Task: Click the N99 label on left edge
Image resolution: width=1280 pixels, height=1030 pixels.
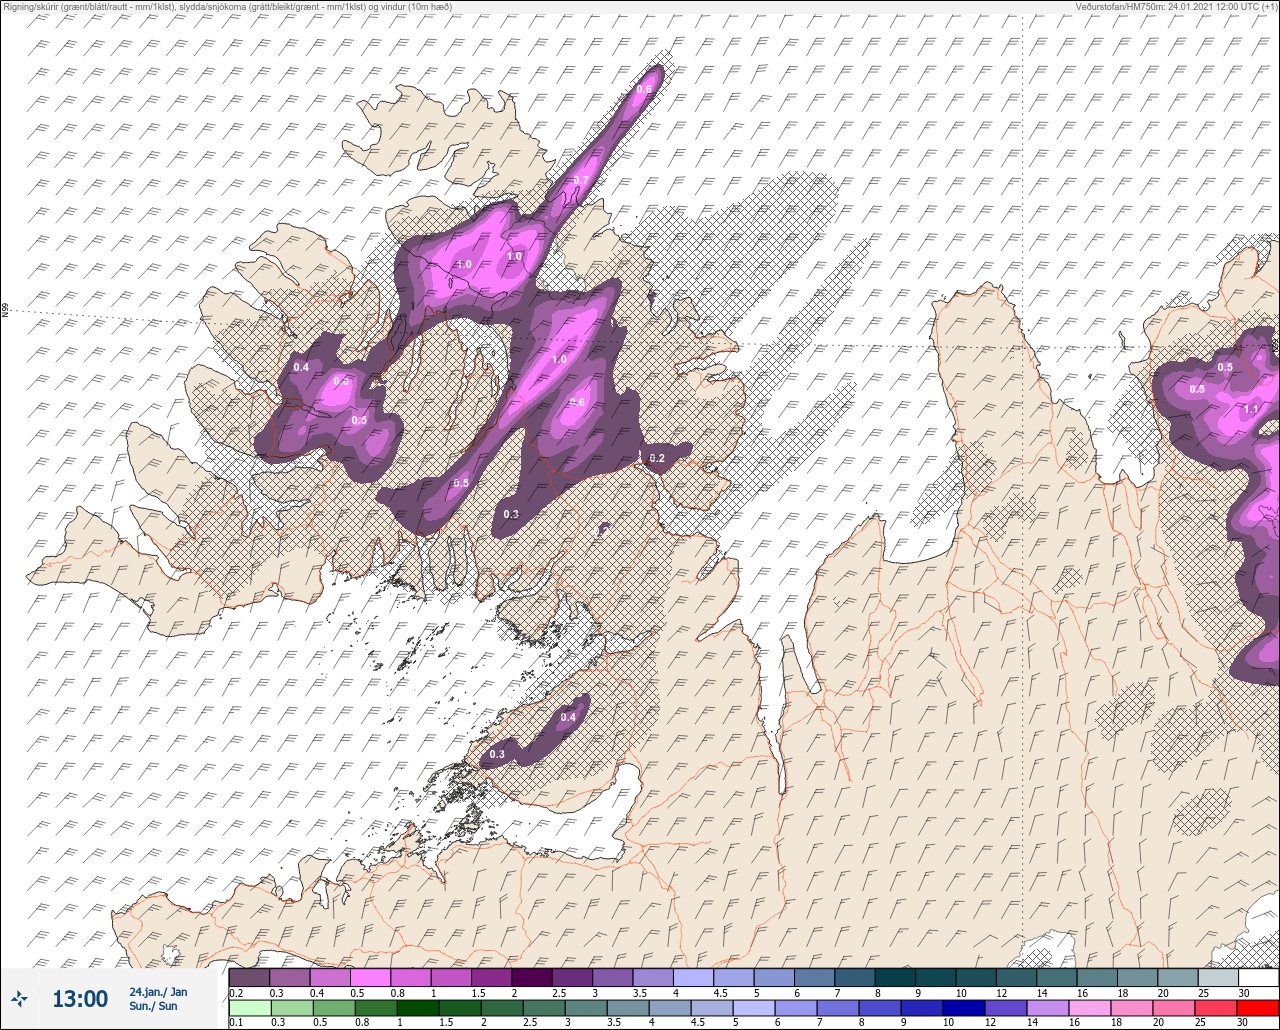Action: (x=5, y=311)
